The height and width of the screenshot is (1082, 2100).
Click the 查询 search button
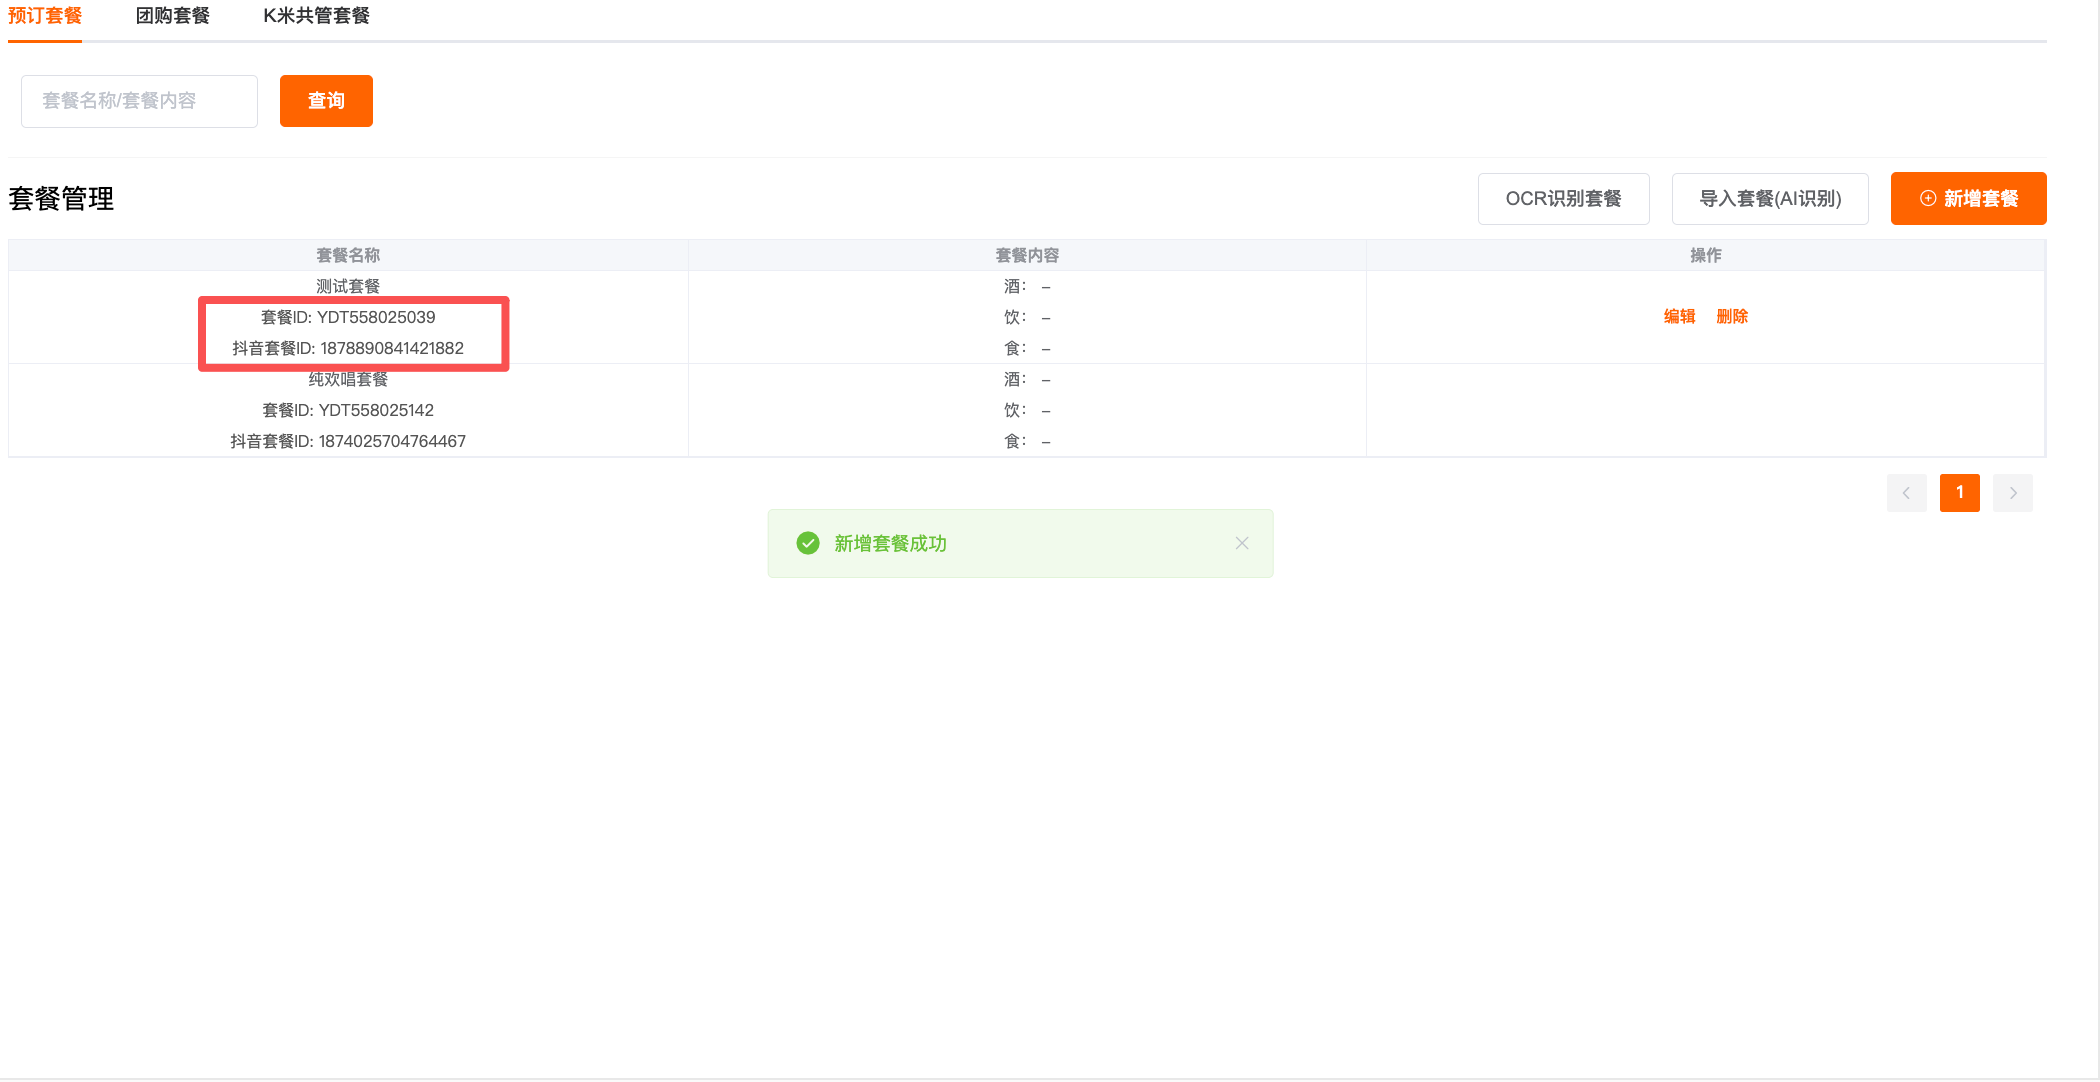click(326, 101)
